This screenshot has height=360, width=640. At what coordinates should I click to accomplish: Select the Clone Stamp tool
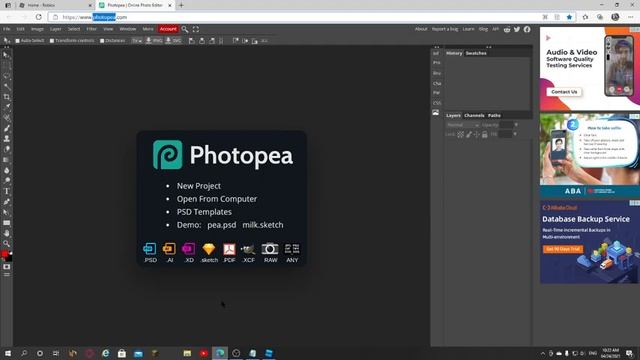6,139
